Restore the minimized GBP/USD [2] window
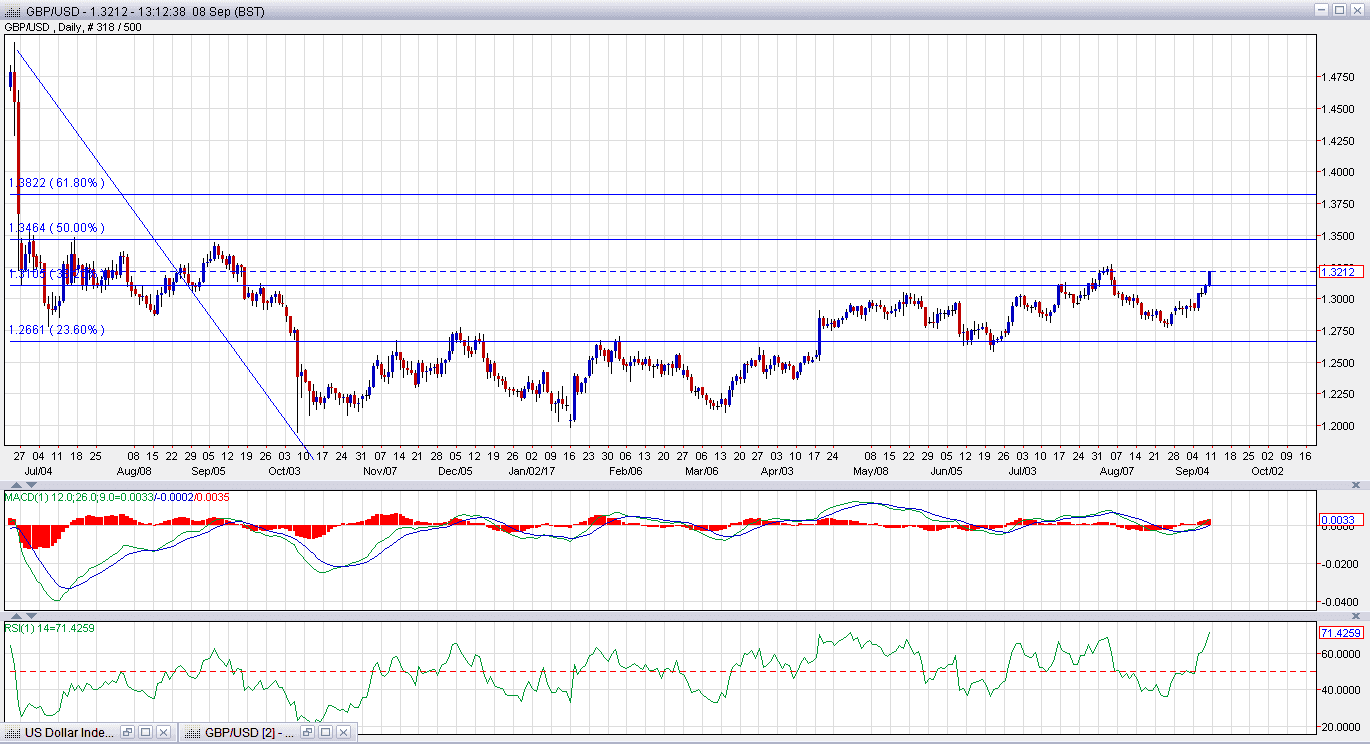1370x744 pixels. click(307, 733)
